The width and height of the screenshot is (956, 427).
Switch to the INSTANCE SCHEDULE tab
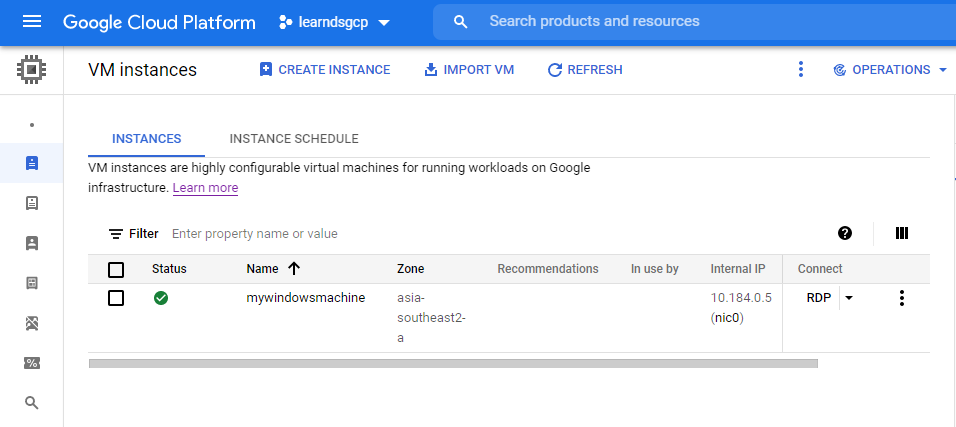click(294, 139)
